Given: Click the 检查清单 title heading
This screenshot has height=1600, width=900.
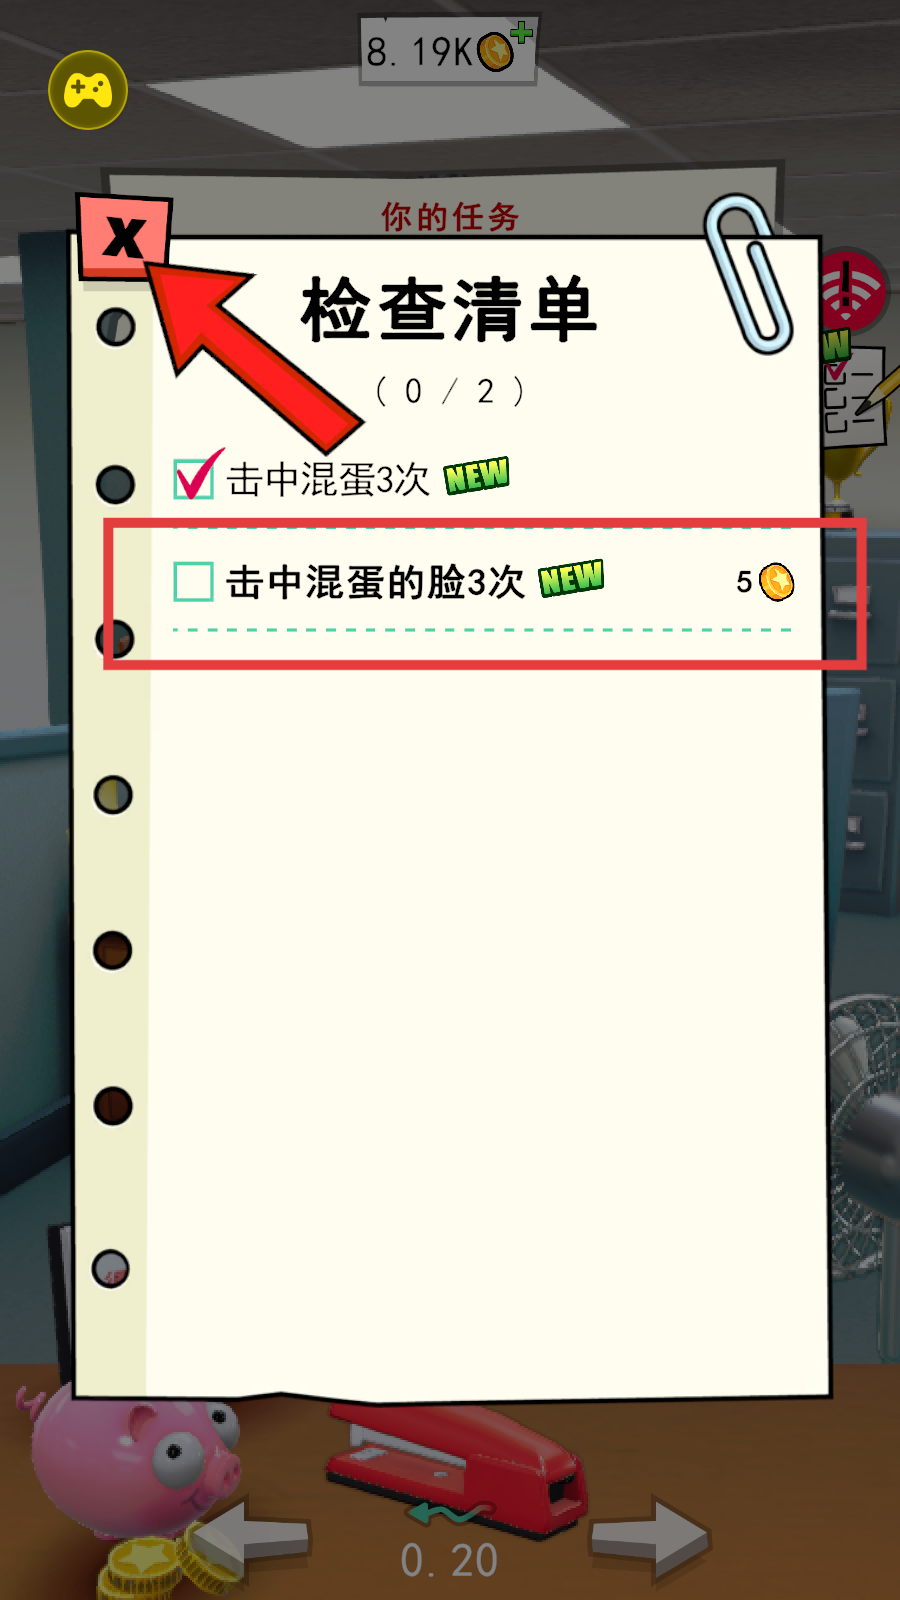Looking at the screenshot, I should pyautogui.click(x=449, y=310).
